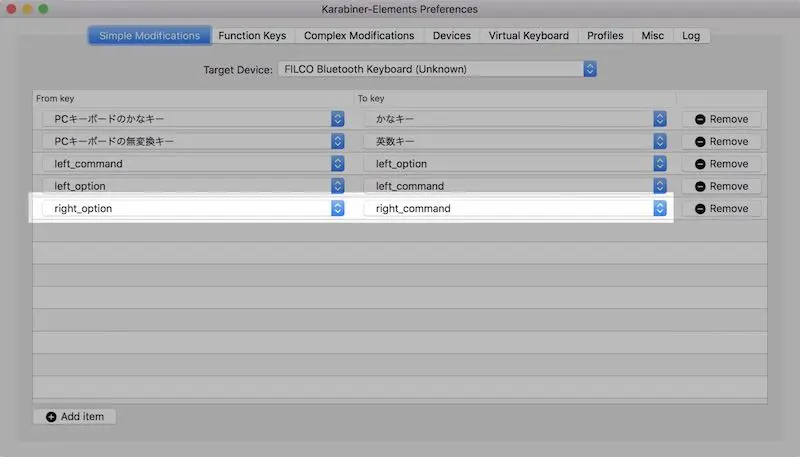
Task: Open the To key dropdown showing 英数キー
Action: pyautogui.click(x=515, y=141)
